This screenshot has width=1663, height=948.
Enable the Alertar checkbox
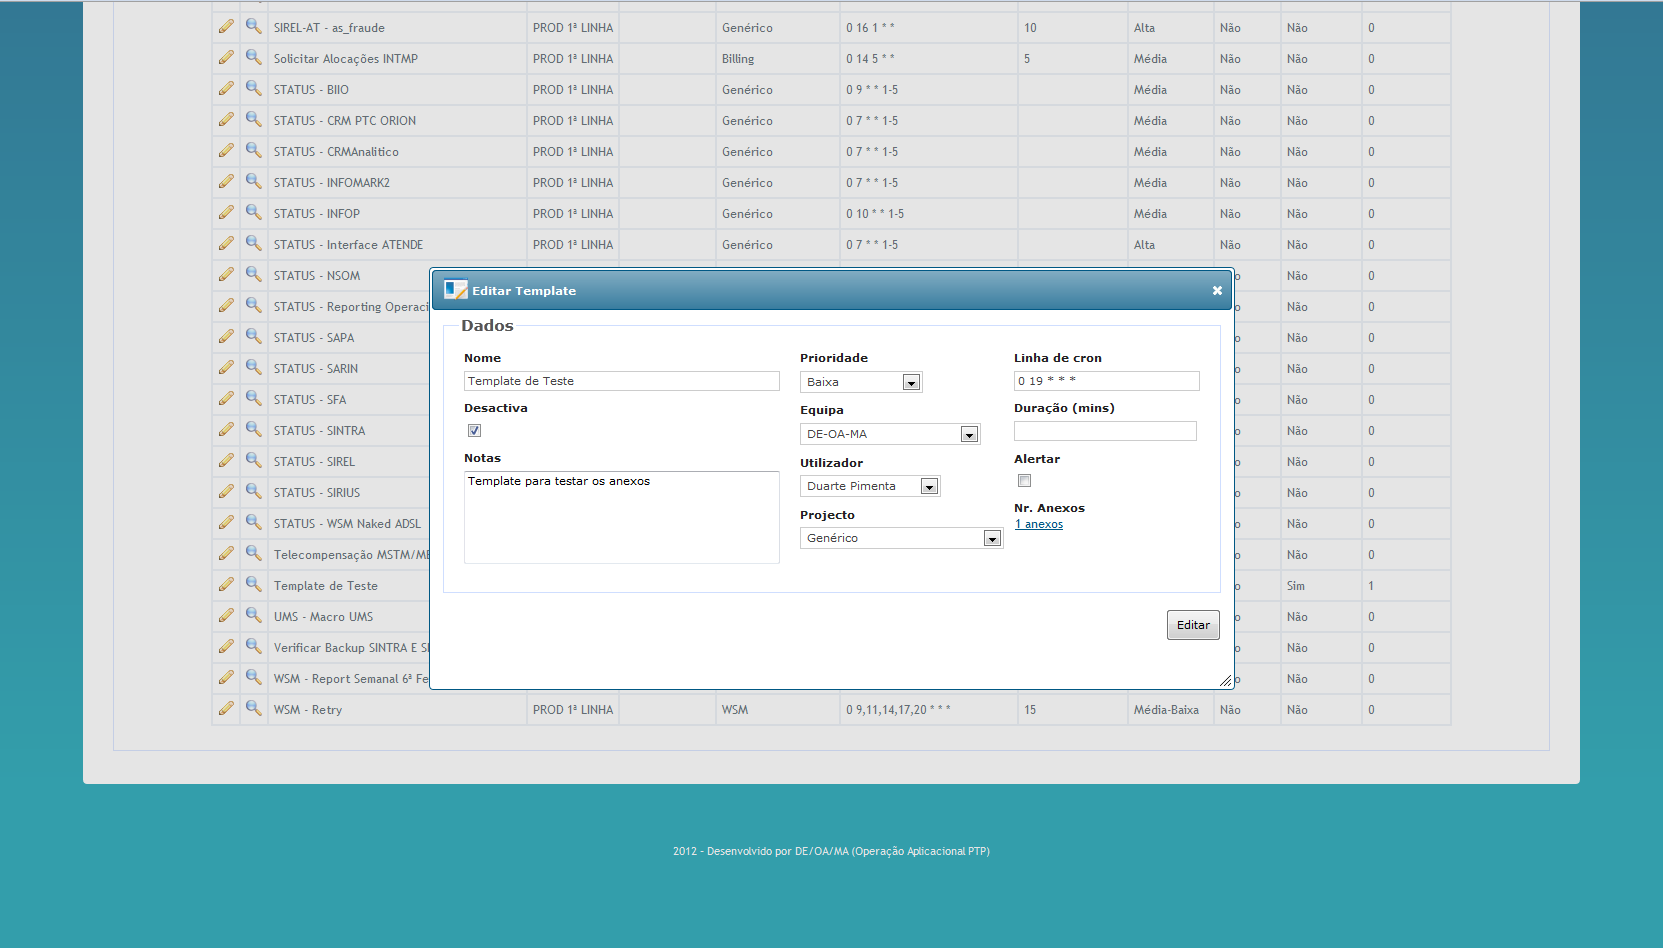click(x=1024, y=481)
